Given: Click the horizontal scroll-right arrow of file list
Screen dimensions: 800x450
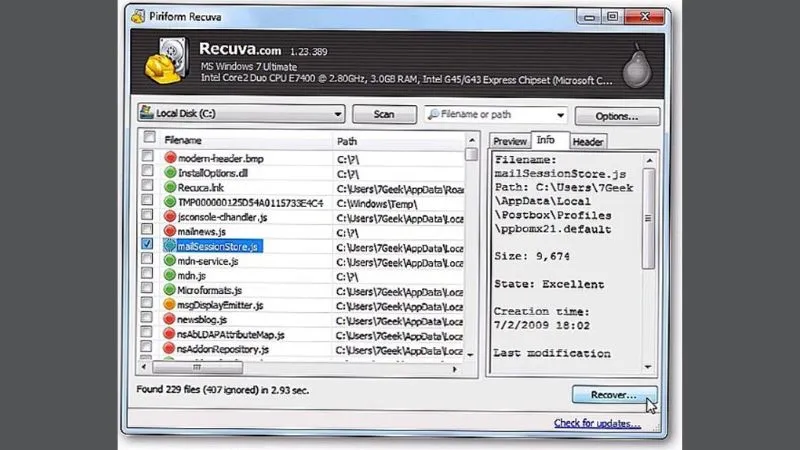Looking at the screenshot, I should pyautogui.click(x=455, y=369).
